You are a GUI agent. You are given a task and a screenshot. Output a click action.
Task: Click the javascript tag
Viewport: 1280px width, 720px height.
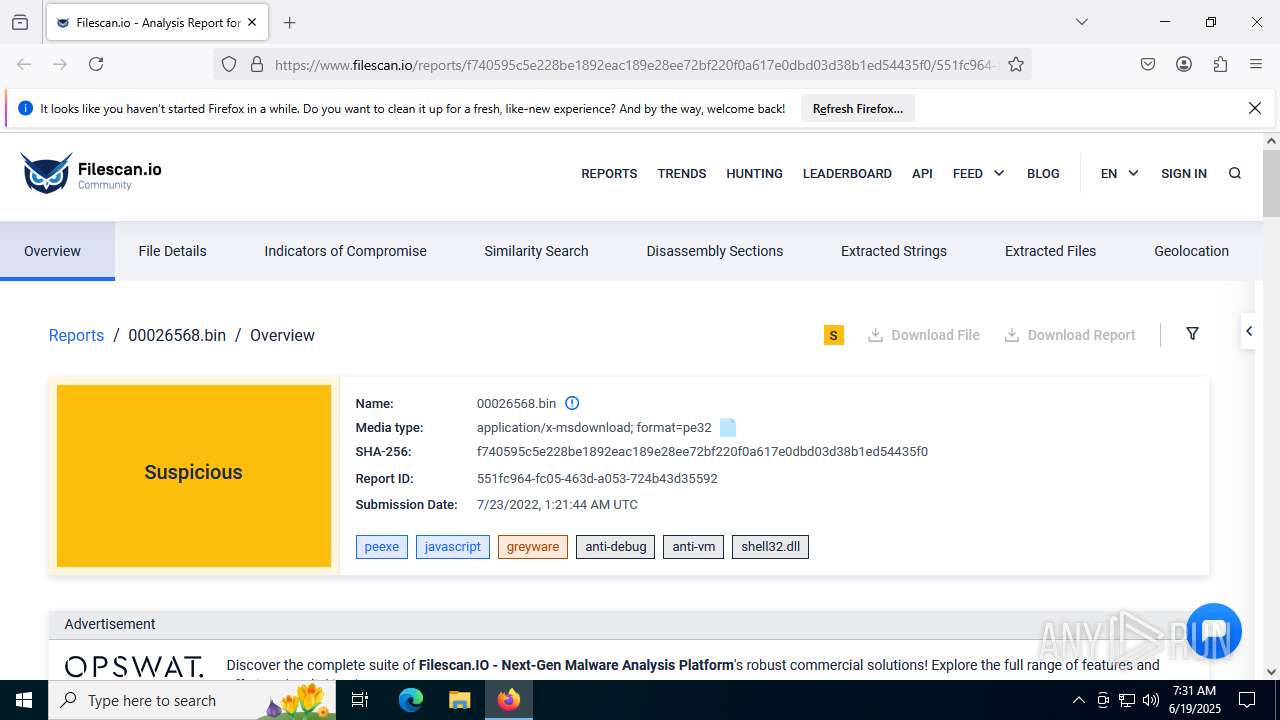pyautogui.click(x=453, y=547)
